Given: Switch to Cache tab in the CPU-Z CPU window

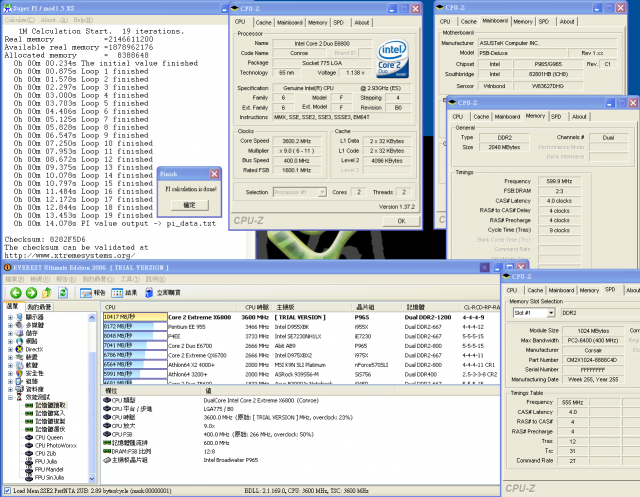Looking at the screenshot, I should click(263, 23).
